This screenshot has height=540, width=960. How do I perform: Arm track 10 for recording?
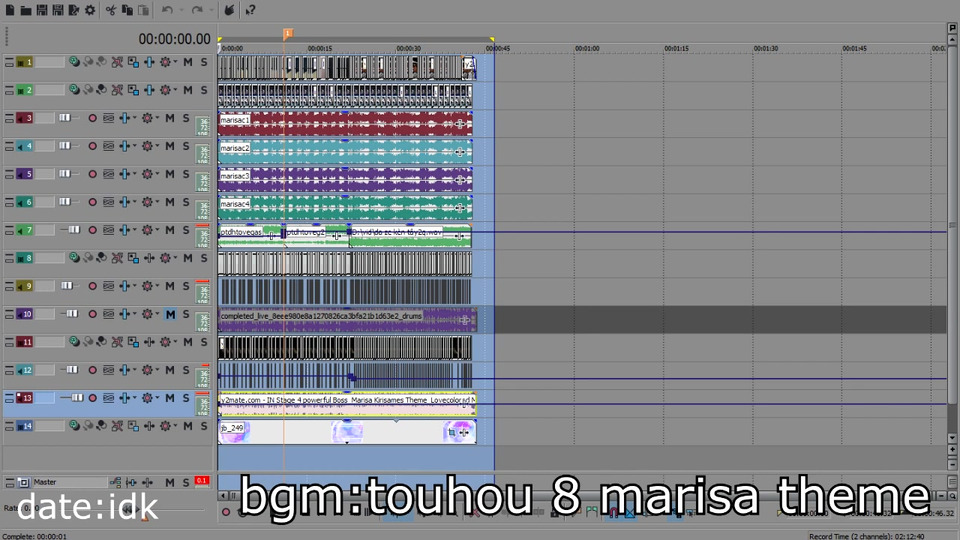[92, 314]
